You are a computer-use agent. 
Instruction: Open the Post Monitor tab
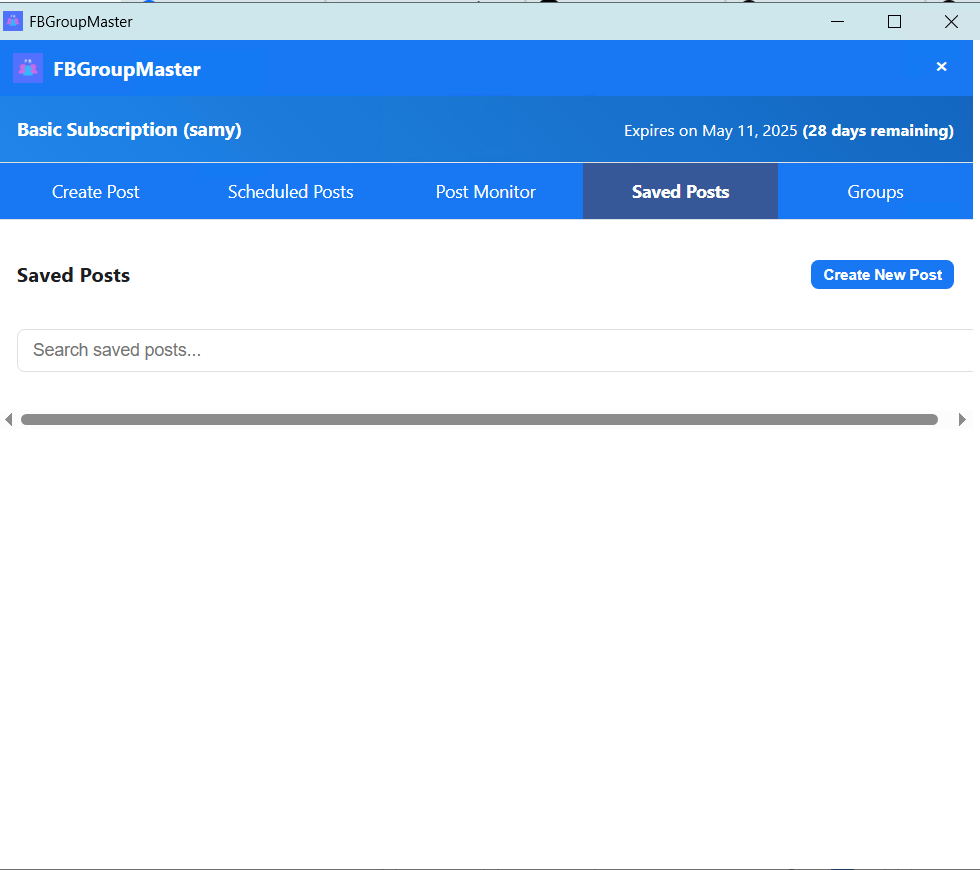485,191
